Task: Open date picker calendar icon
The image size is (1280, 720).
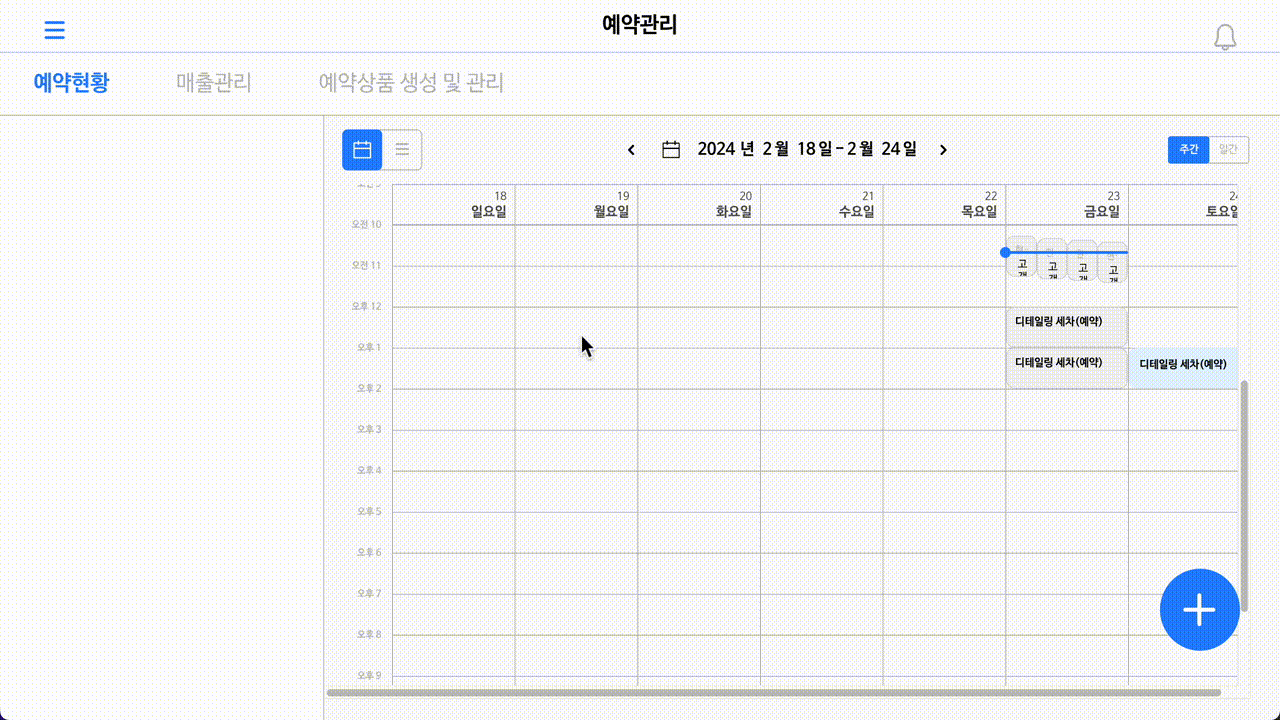Action: [671, 150]
